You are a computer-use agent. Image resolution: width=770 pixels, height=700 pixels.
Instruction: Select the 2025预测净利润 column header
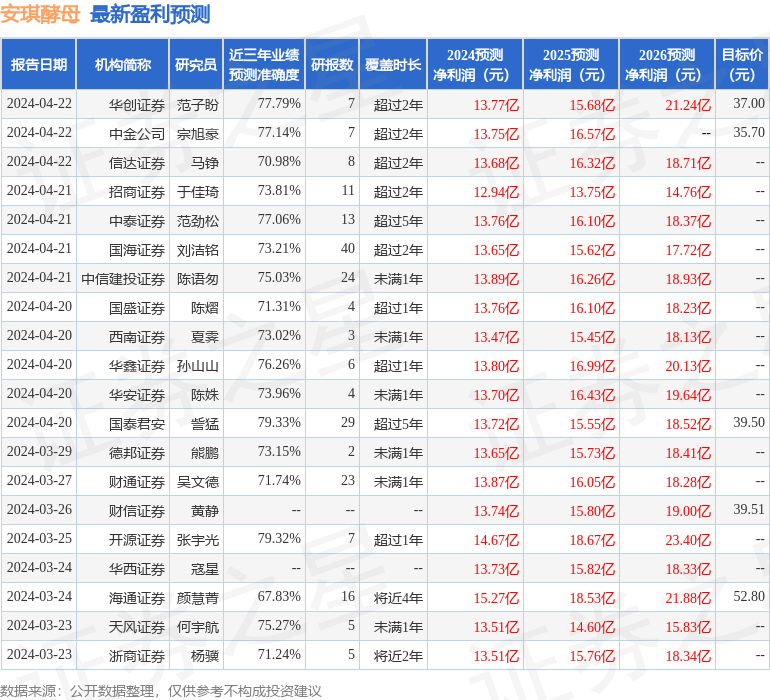[571, 64]
